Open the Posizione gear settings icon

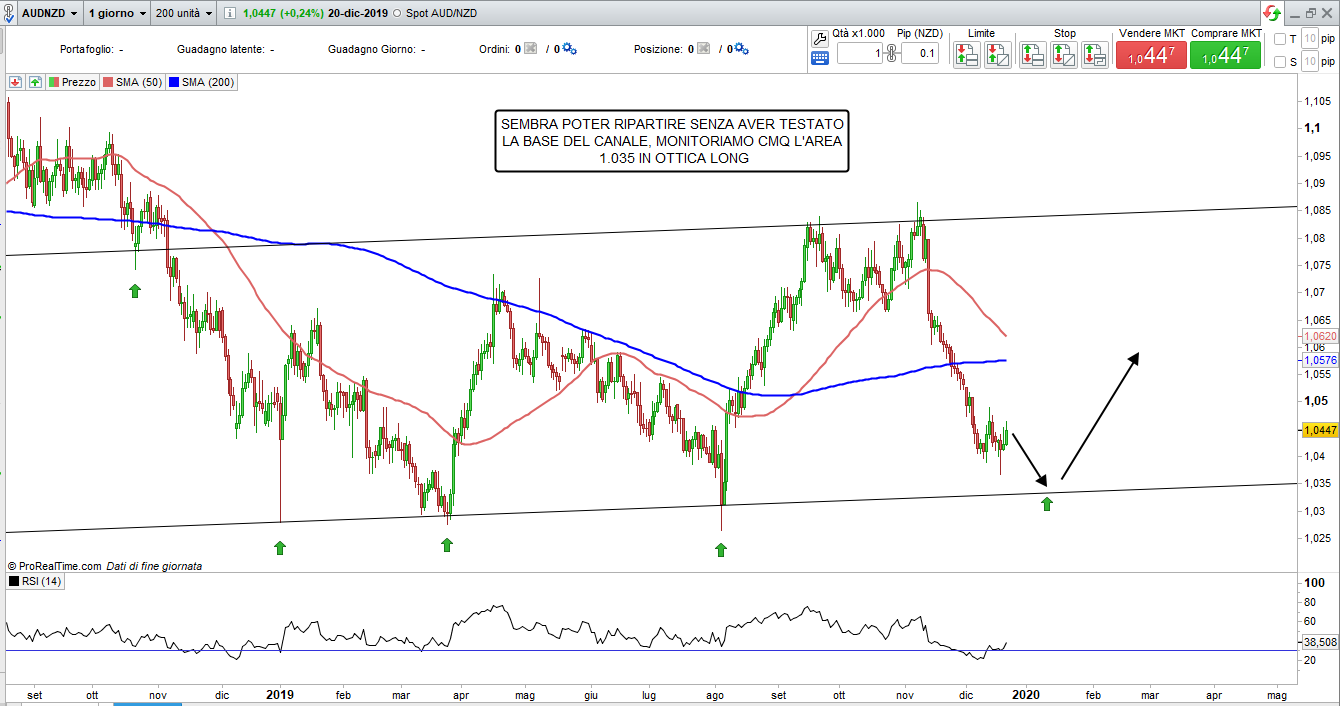point(741,49)
